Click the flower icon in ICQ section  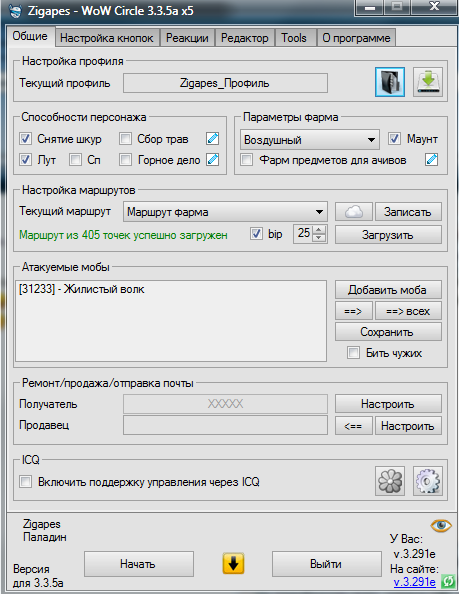click(390, 481)
